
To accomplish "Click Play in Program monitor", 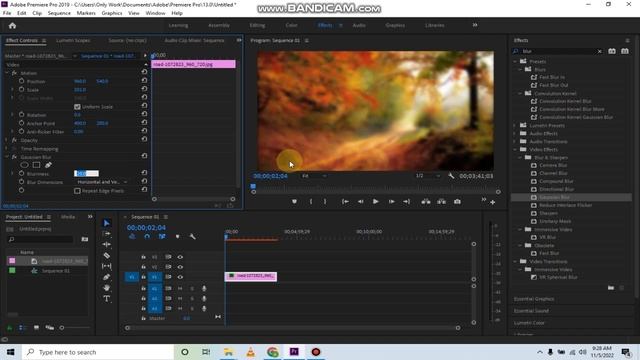I will (375, 202).
